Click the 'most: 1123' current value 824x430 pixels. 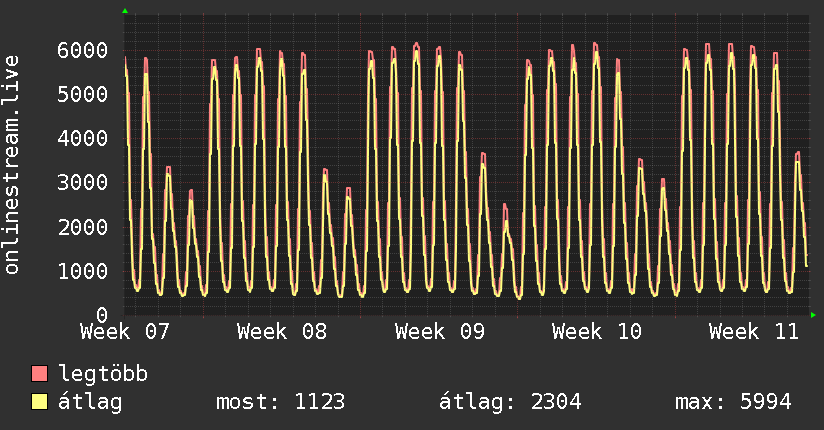click(280, 403)
